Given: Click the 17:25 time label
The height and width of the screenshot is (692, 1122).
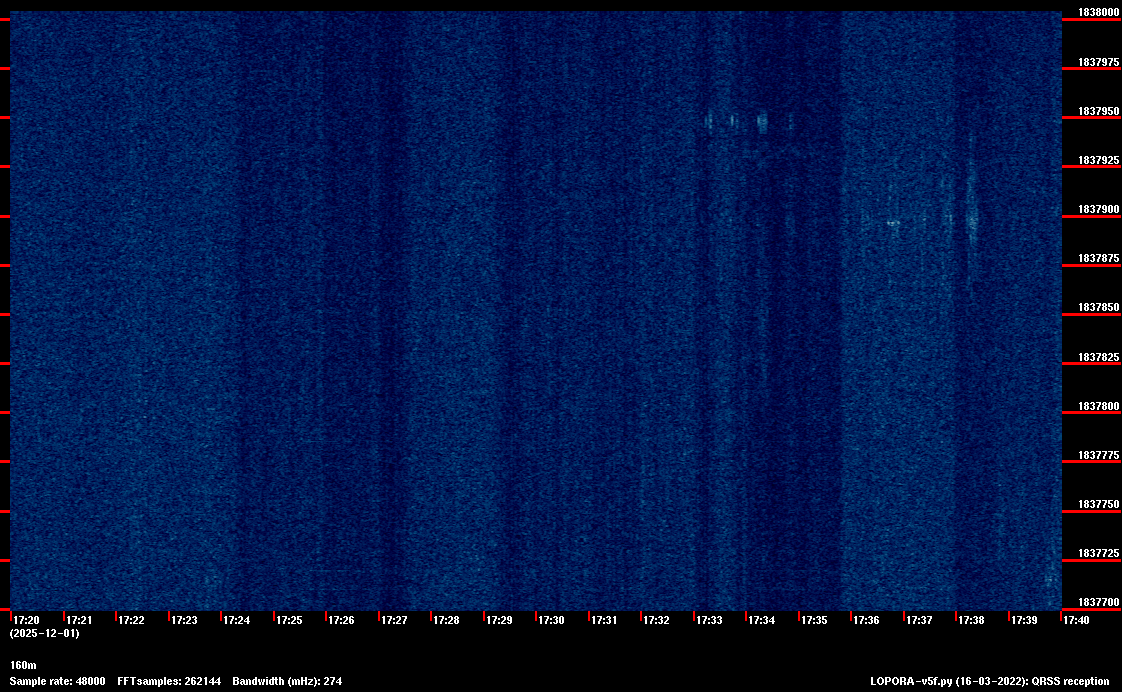Looking at the screenshot, I should click(289, 620).
